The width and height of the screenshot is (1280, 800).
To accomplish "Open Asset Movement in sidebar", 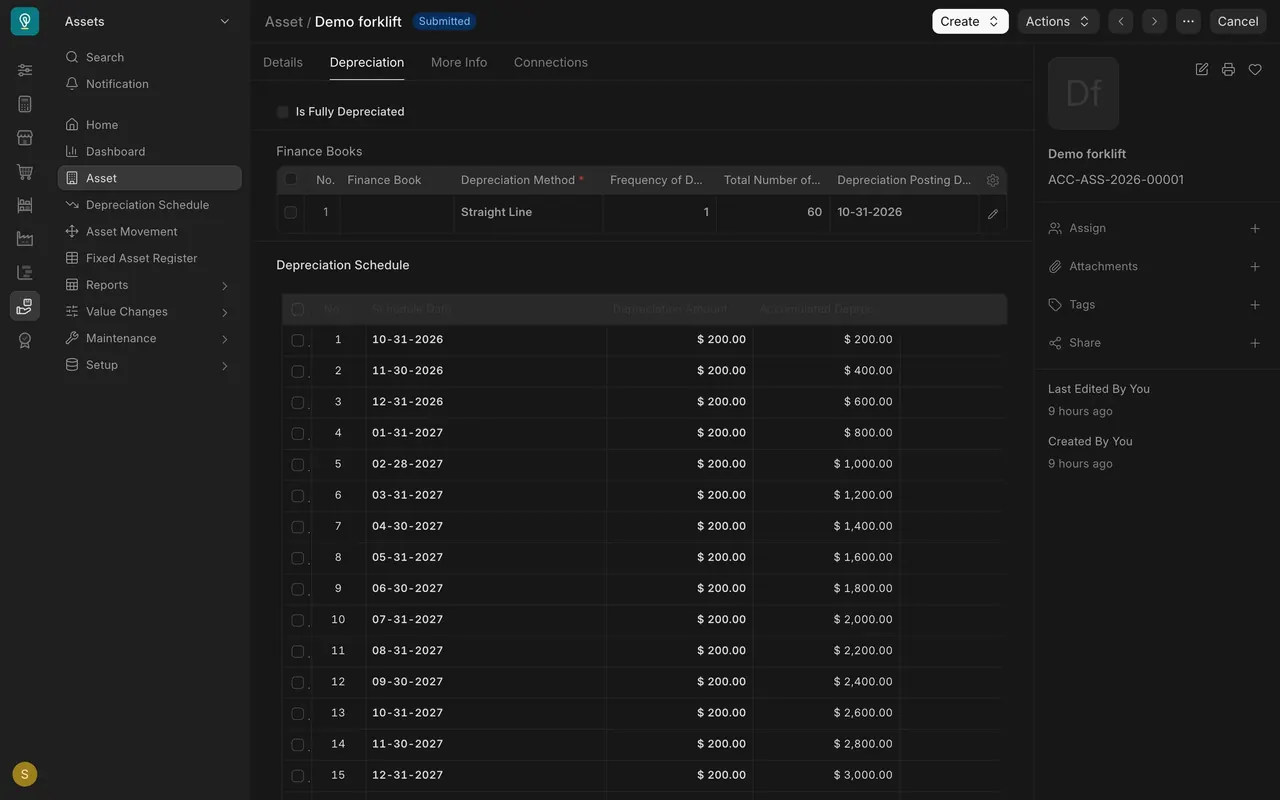I will pyautogui.click(x=150, y=231).
